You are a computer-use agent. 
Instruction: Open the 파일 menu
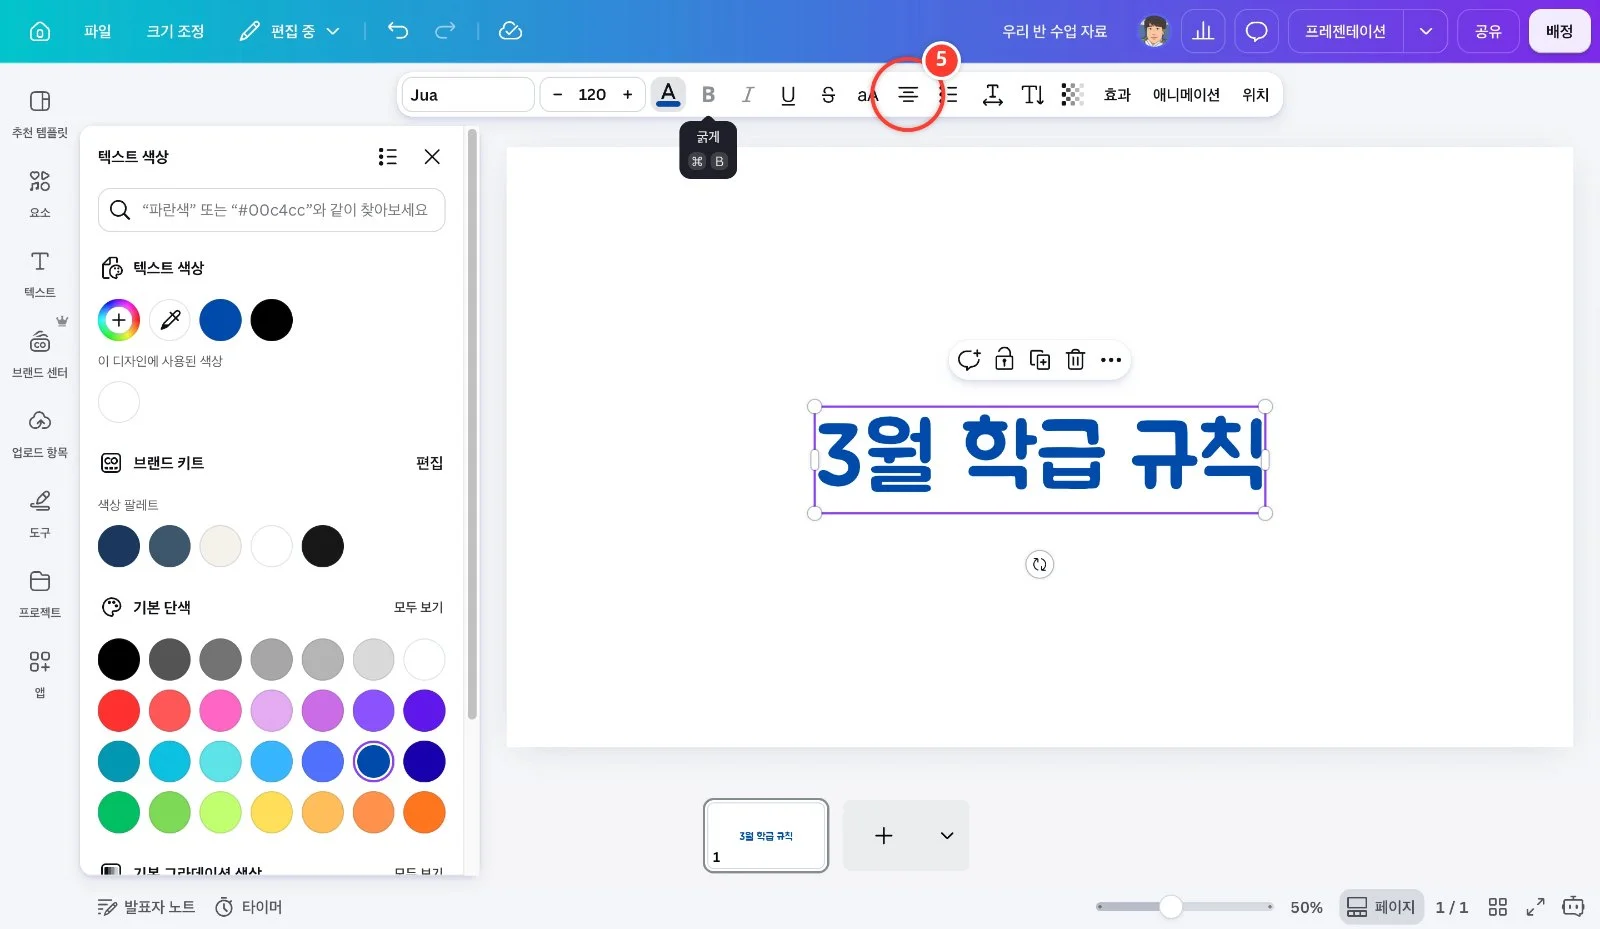pos(98,31)
